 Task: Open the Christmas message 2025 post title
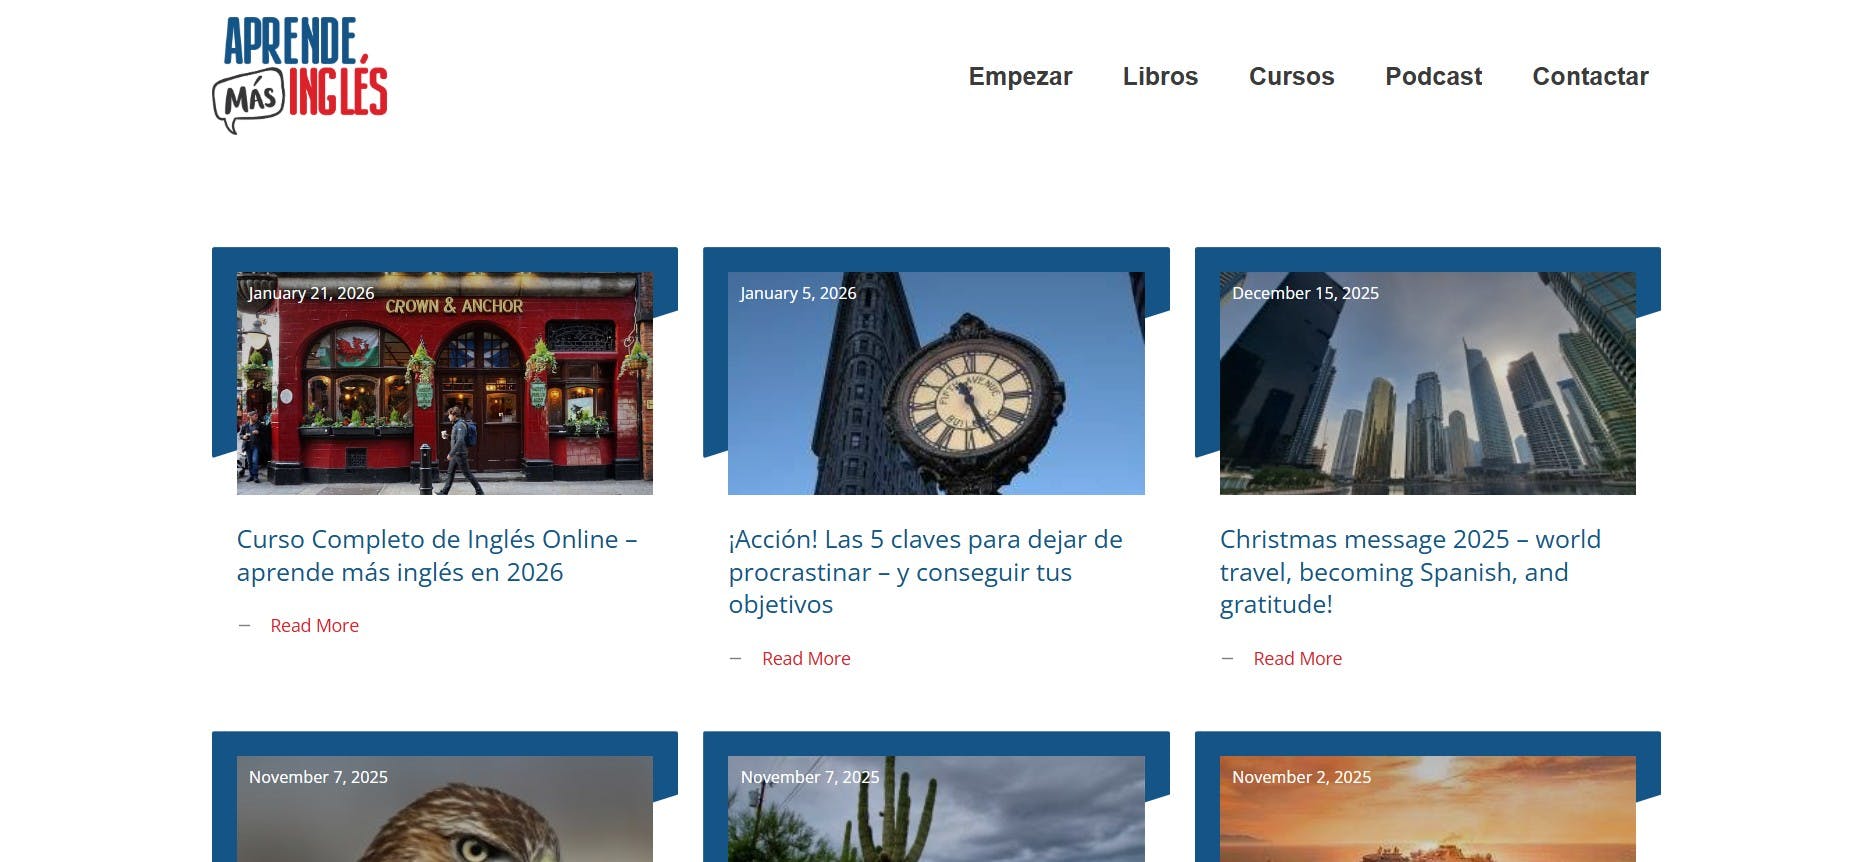pos(1410,572)
